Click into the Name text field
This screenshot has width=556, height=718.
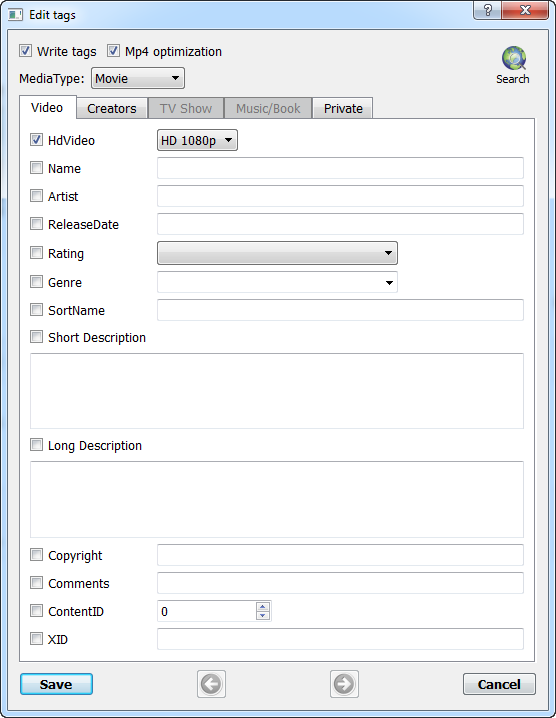click(340, 168)
